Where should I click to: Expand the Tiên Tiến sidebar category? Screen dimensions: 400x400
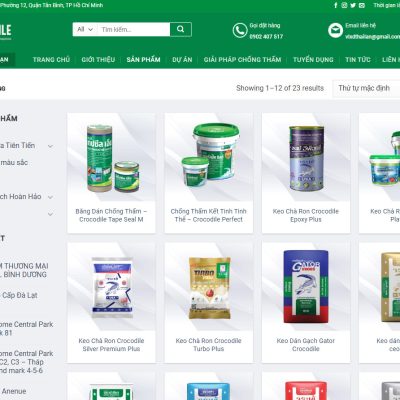[x=50, y=146]
